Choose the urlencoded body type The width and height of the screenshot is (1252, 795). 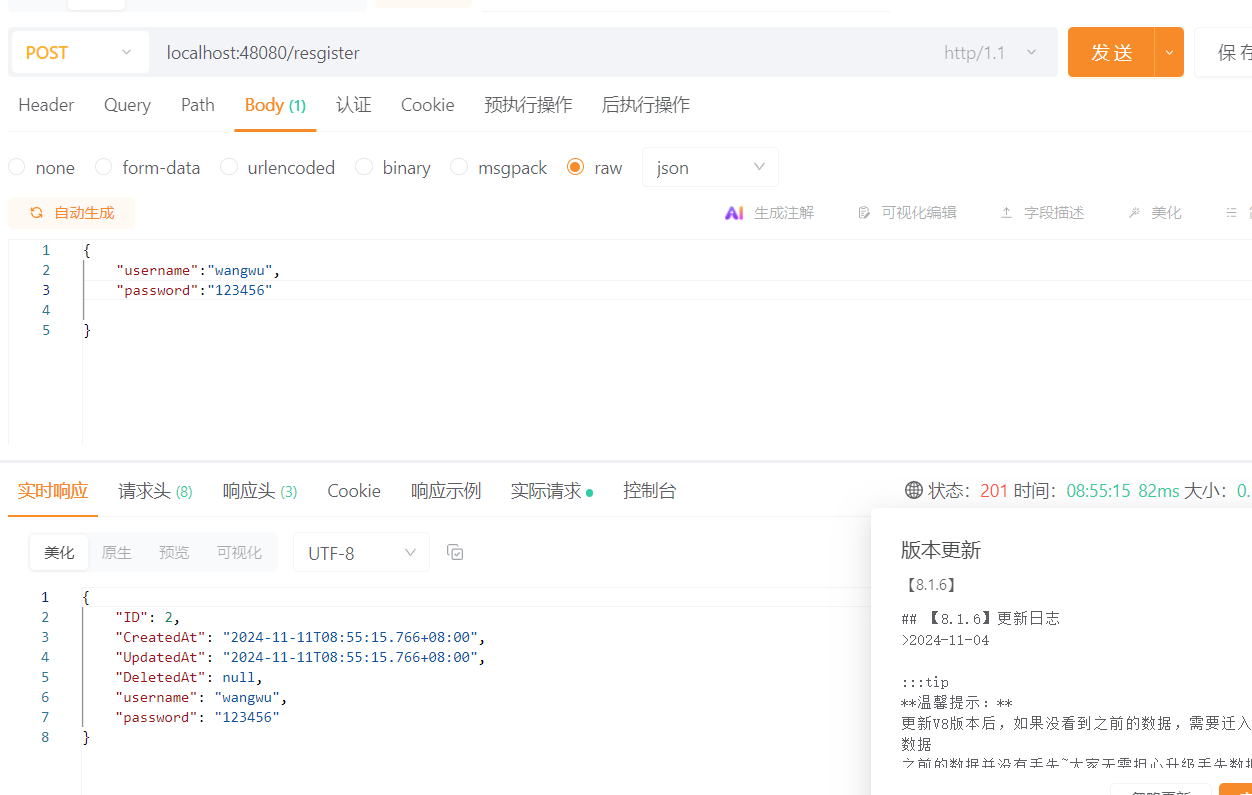[229, 167]
